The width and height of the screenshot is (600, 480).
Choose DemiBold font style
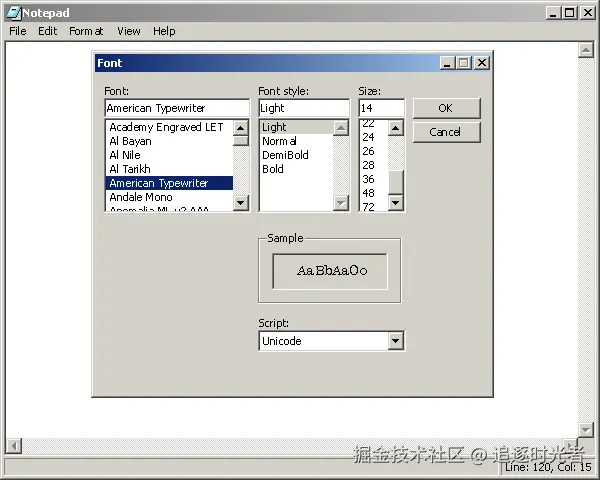pyautogui.click(x=297, y=155)
